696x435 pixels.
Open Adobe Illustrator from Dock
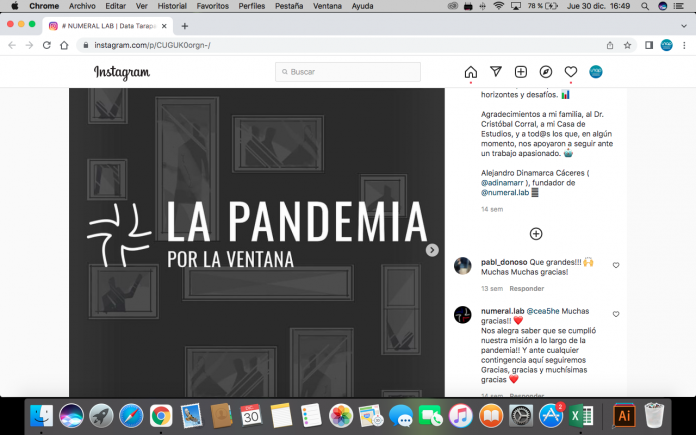tap(624, 416)
